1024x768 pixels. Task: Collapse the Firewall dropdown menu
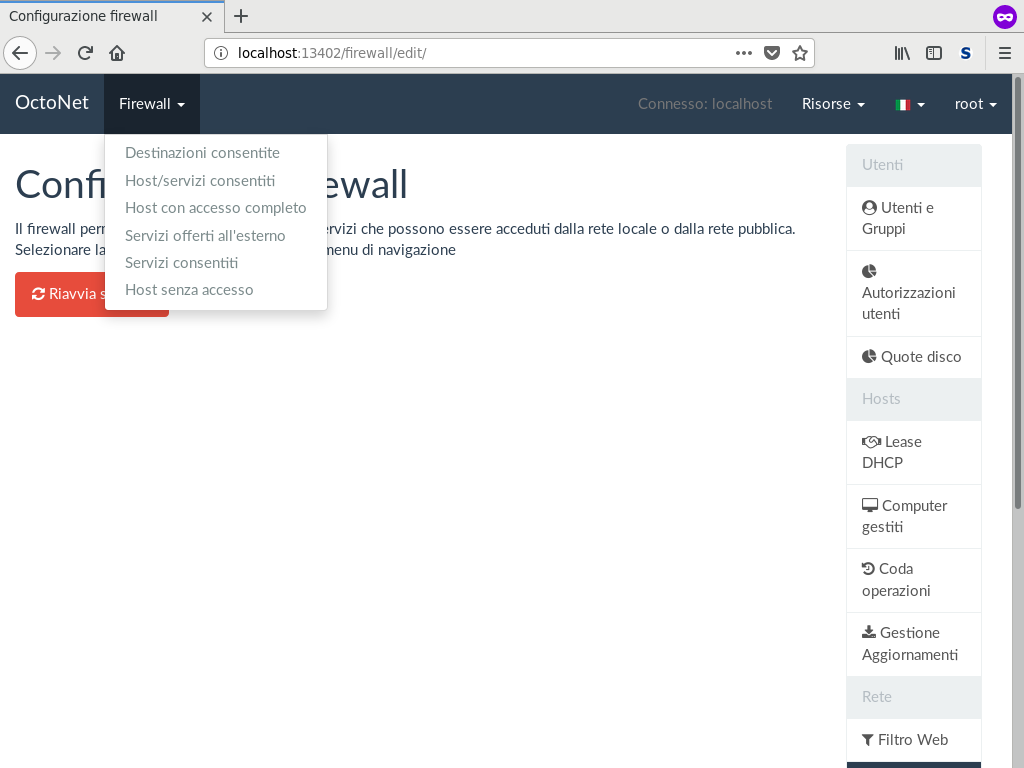152,104
